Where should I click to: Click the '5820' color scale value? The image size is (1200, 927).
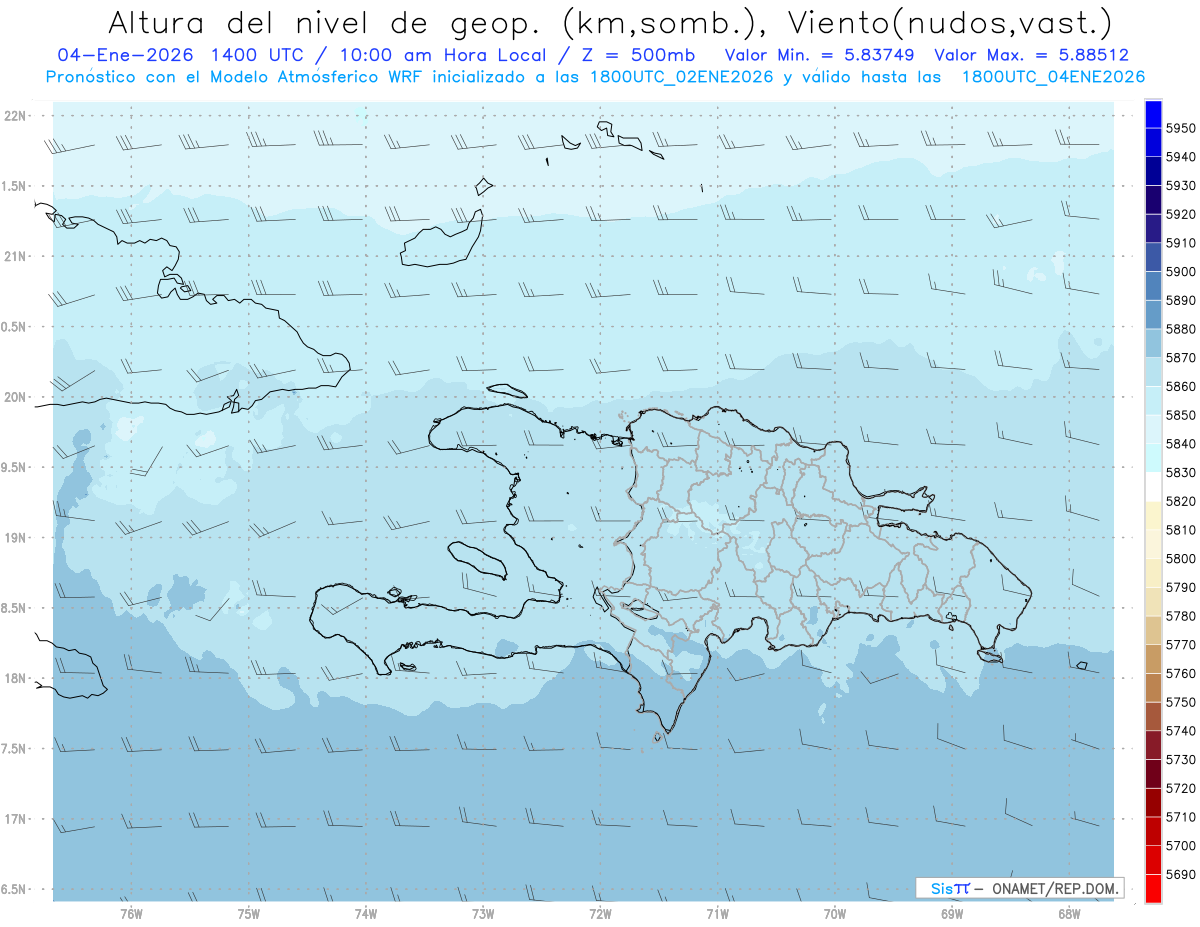point(1180,501)
